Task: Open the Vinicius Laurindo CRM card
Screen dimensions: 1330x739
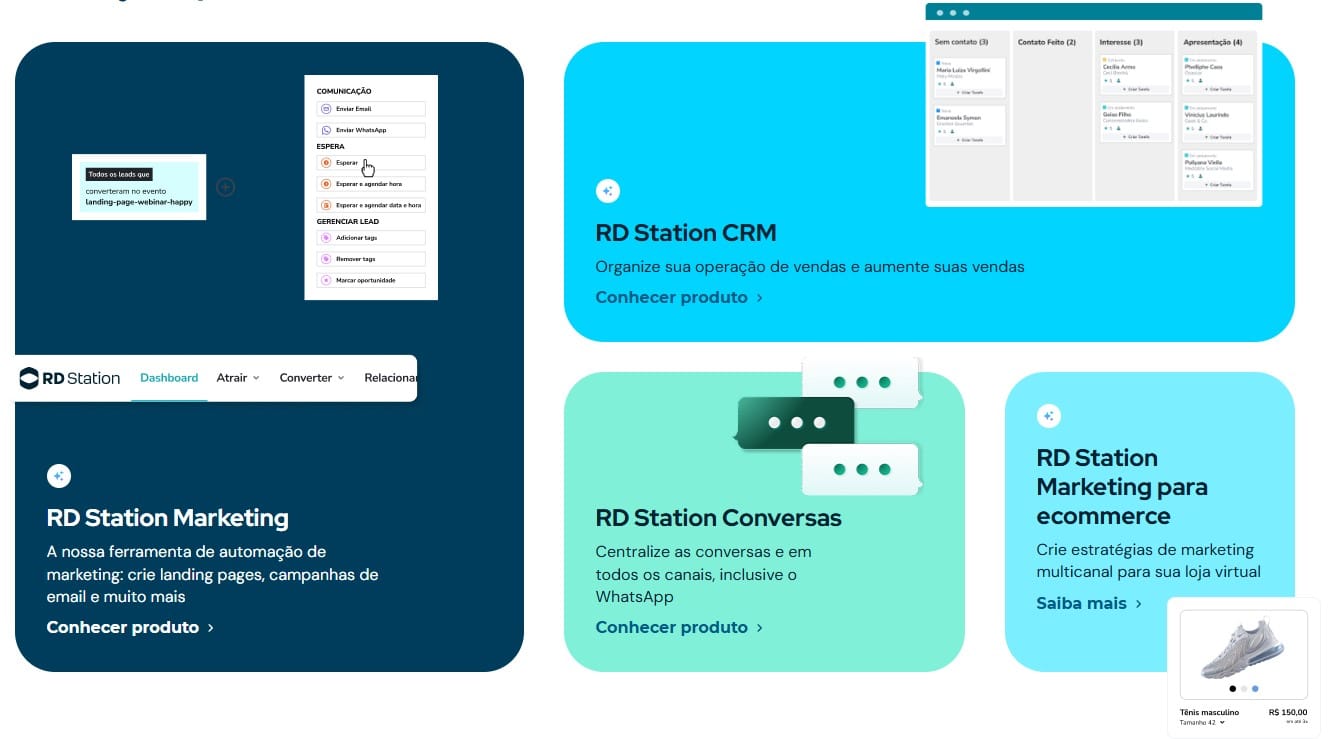Action: point(1217,122)
